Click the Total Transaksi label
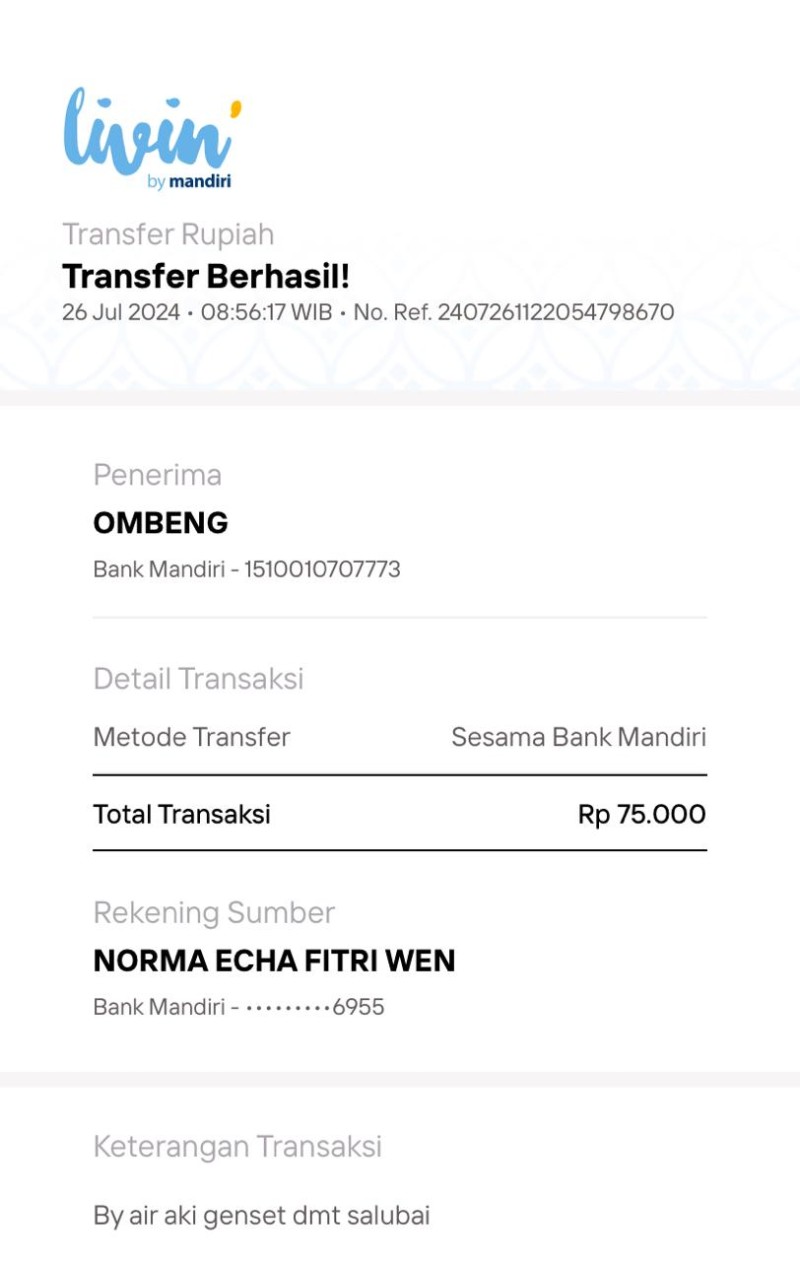 (x=182, y=814)
